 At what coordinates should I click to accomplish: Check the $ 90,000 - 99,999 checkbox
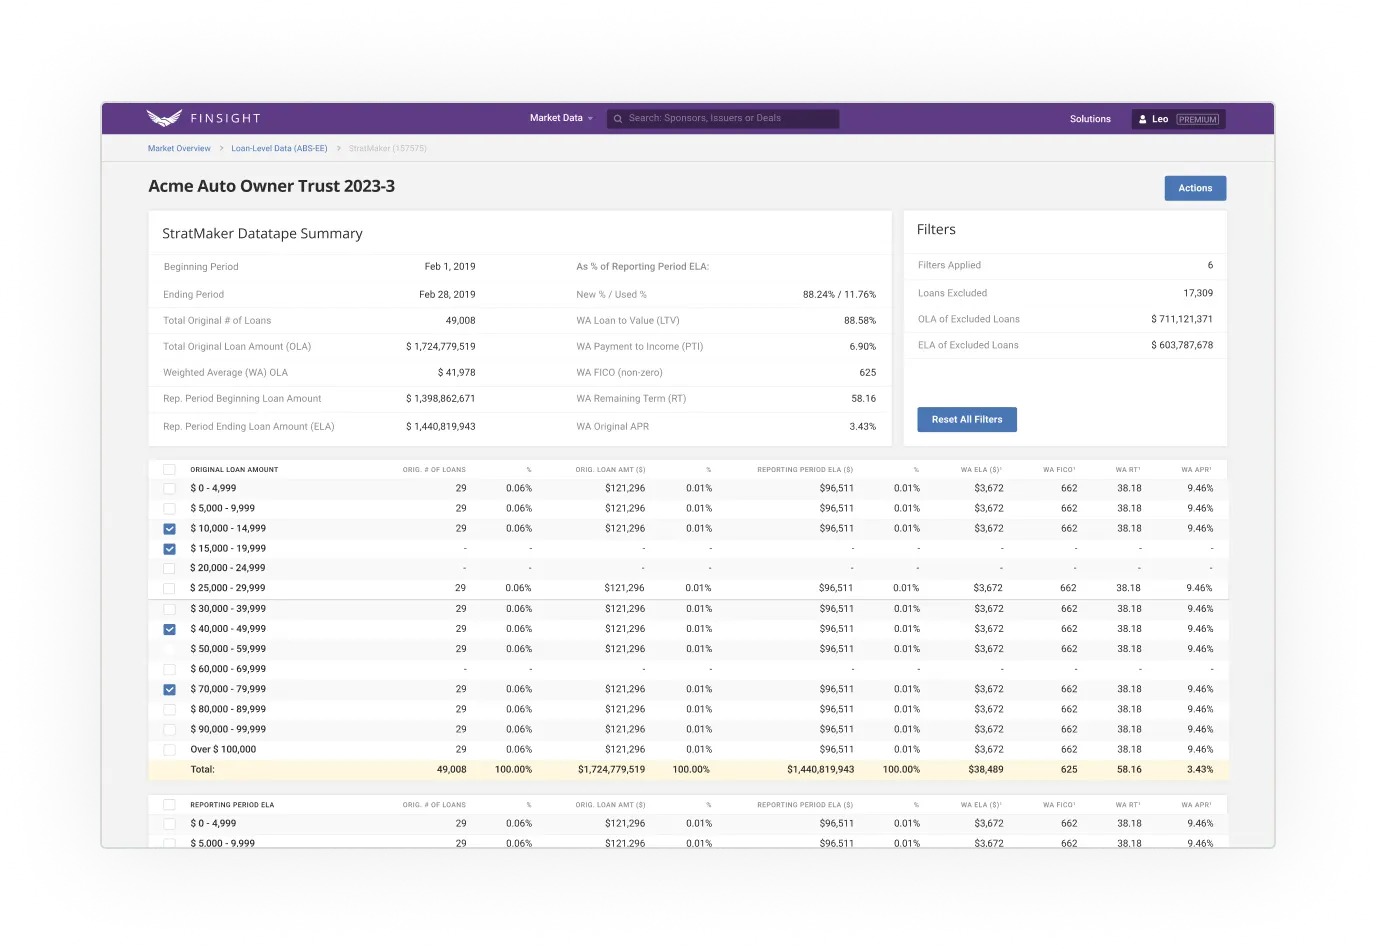point(169,729)
